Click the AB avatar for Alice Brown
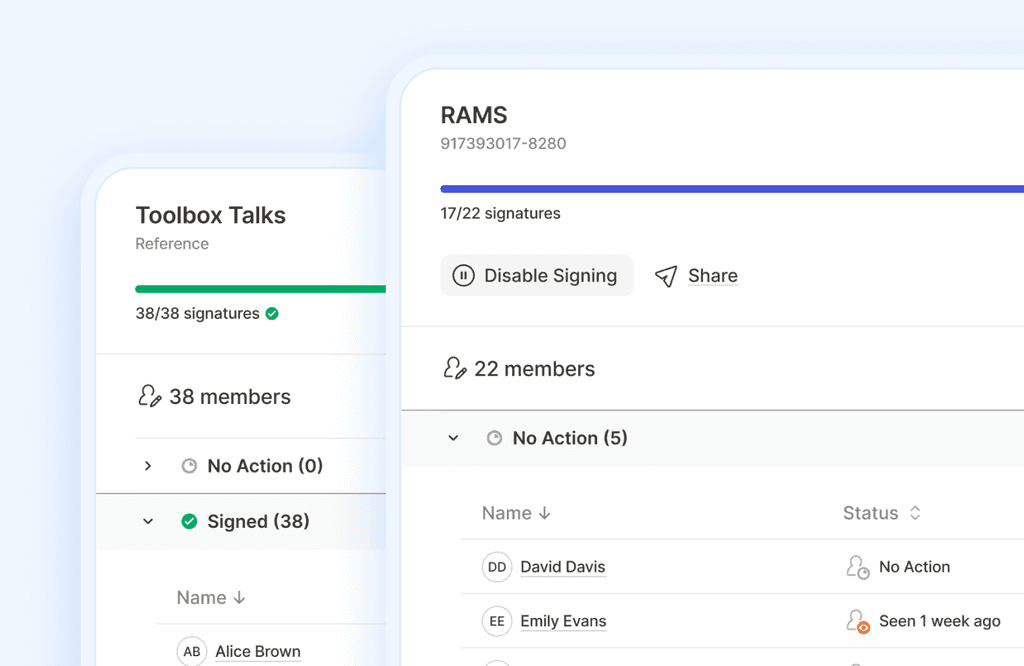The height and width of the screenshot is (666, 1024). click(x=192, y=651)
